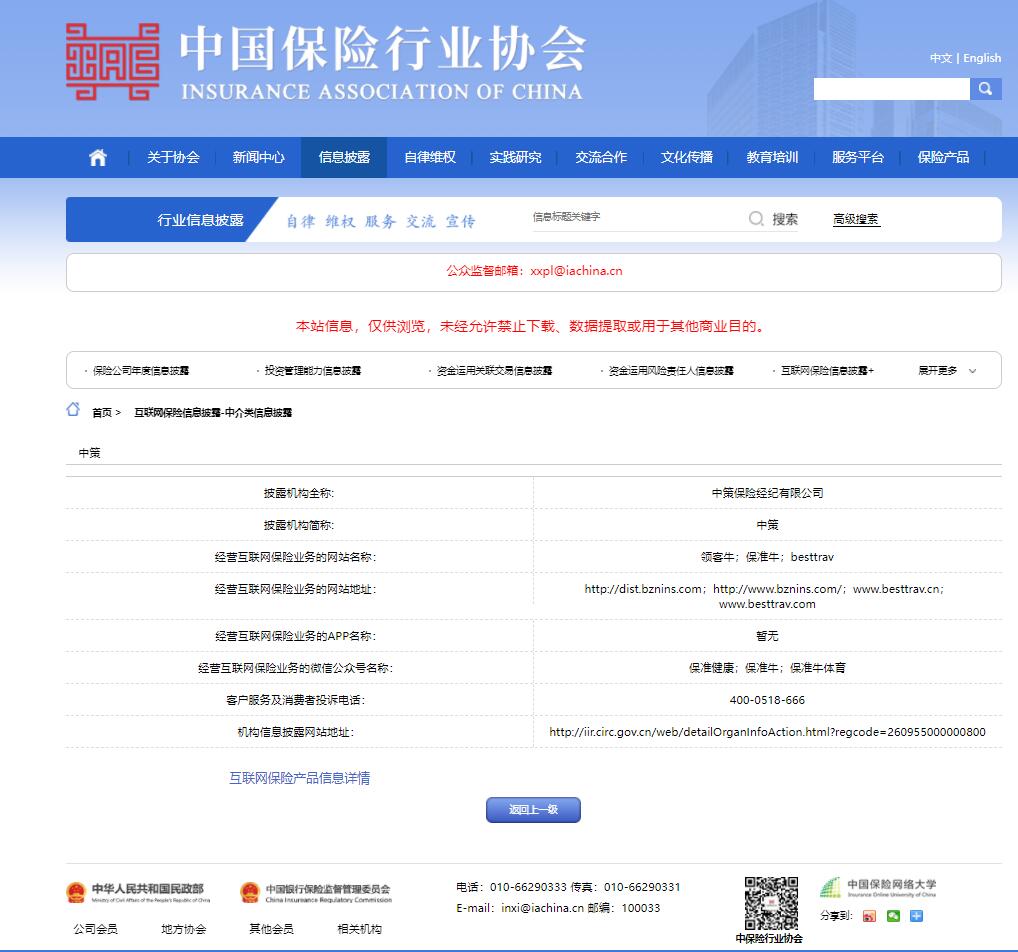Open 资金运用风险责任人信息披露 category
The height and width of the screenshot is (952, 1018).
(x=671, y=370)
